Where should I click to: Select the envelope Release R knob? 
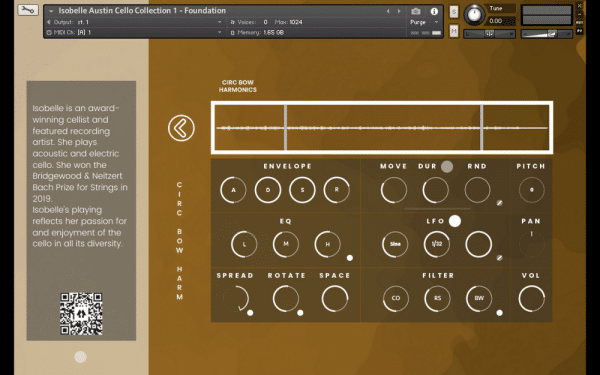pyautogui.click(x=337, y=190)
